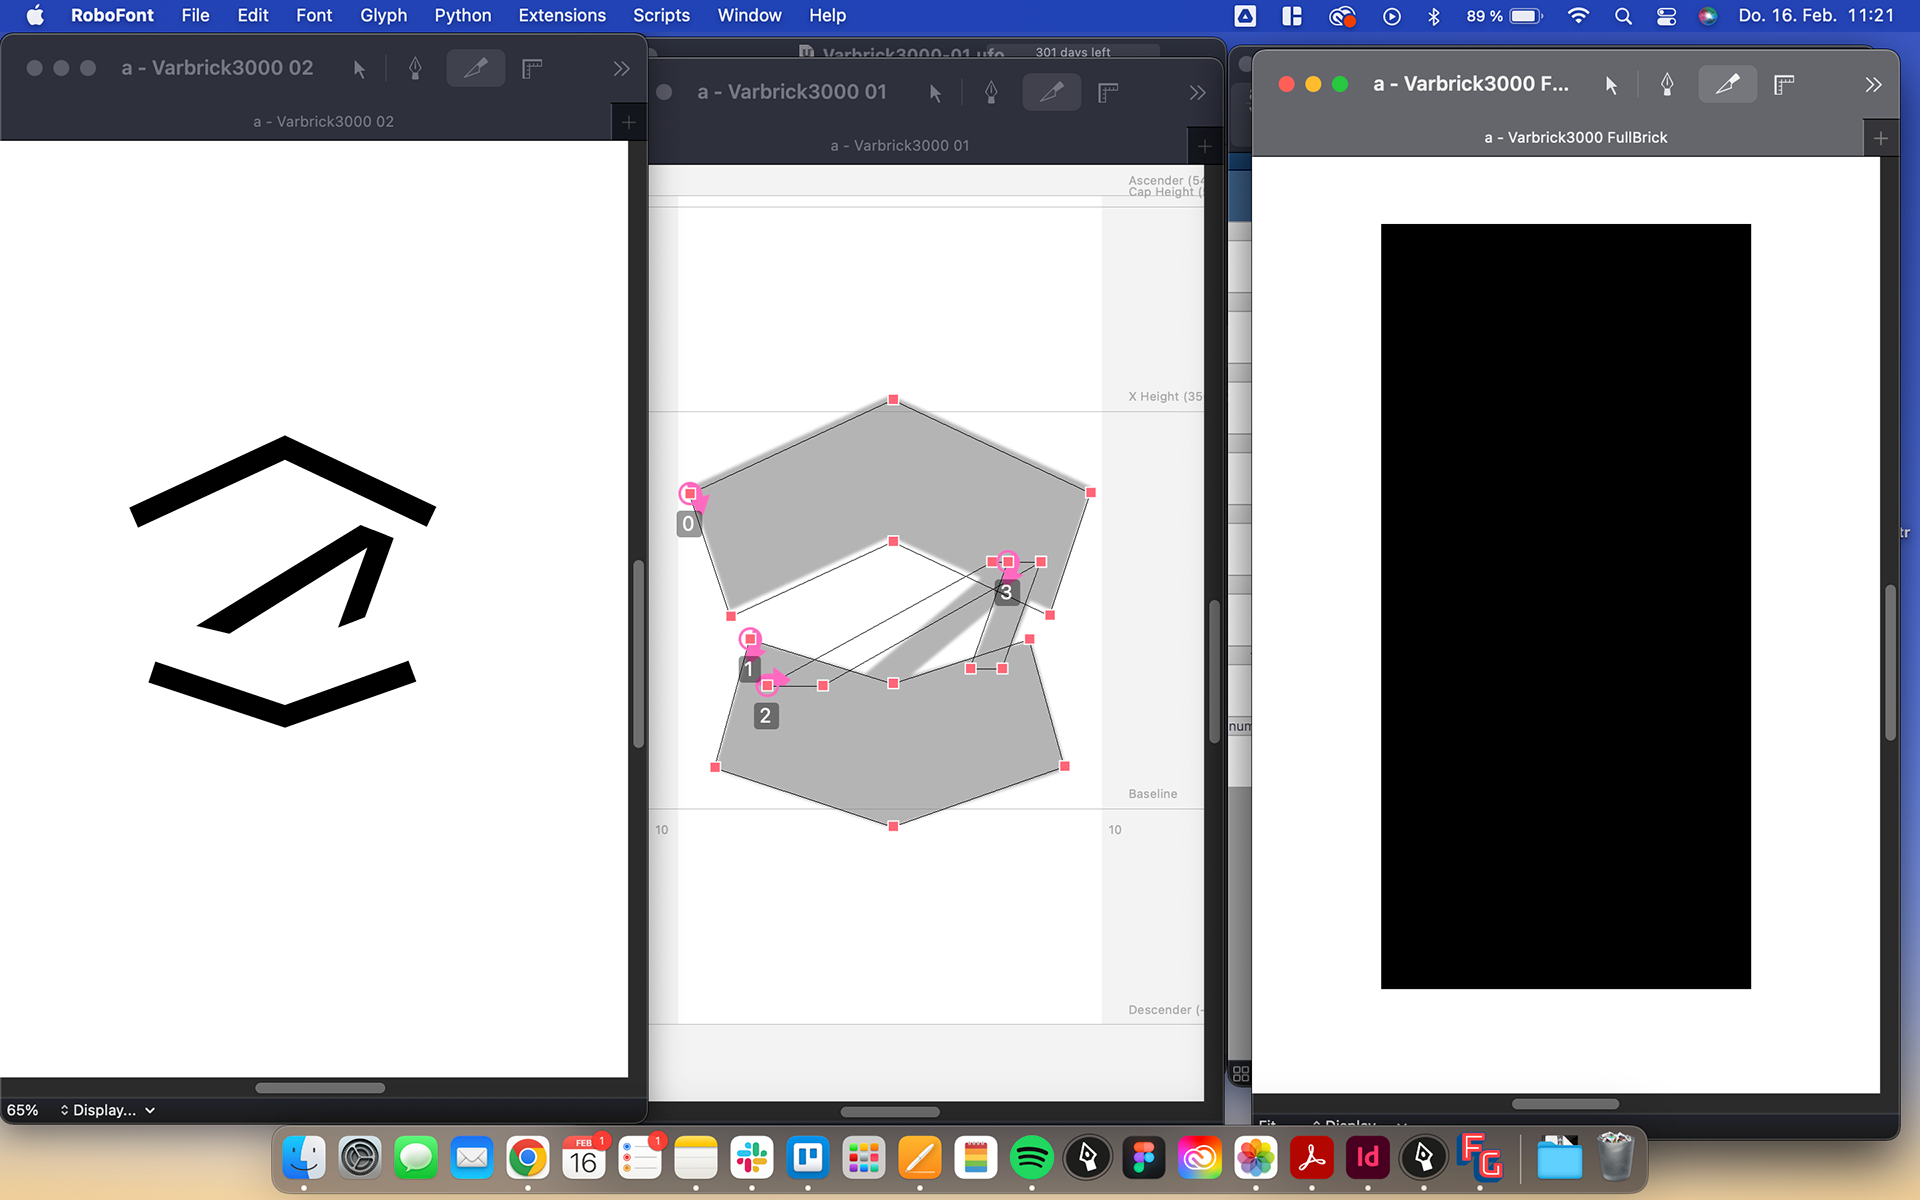The height and width of the screenshot is (1200, 1920).
Task: Add new tab in Varbrick3000 01 window
Action: tap(1205, 146)
